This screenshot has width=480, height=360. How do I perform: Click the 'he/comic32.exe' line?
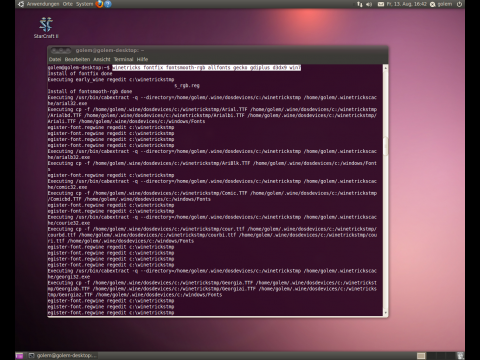click(x=67, y=187)
